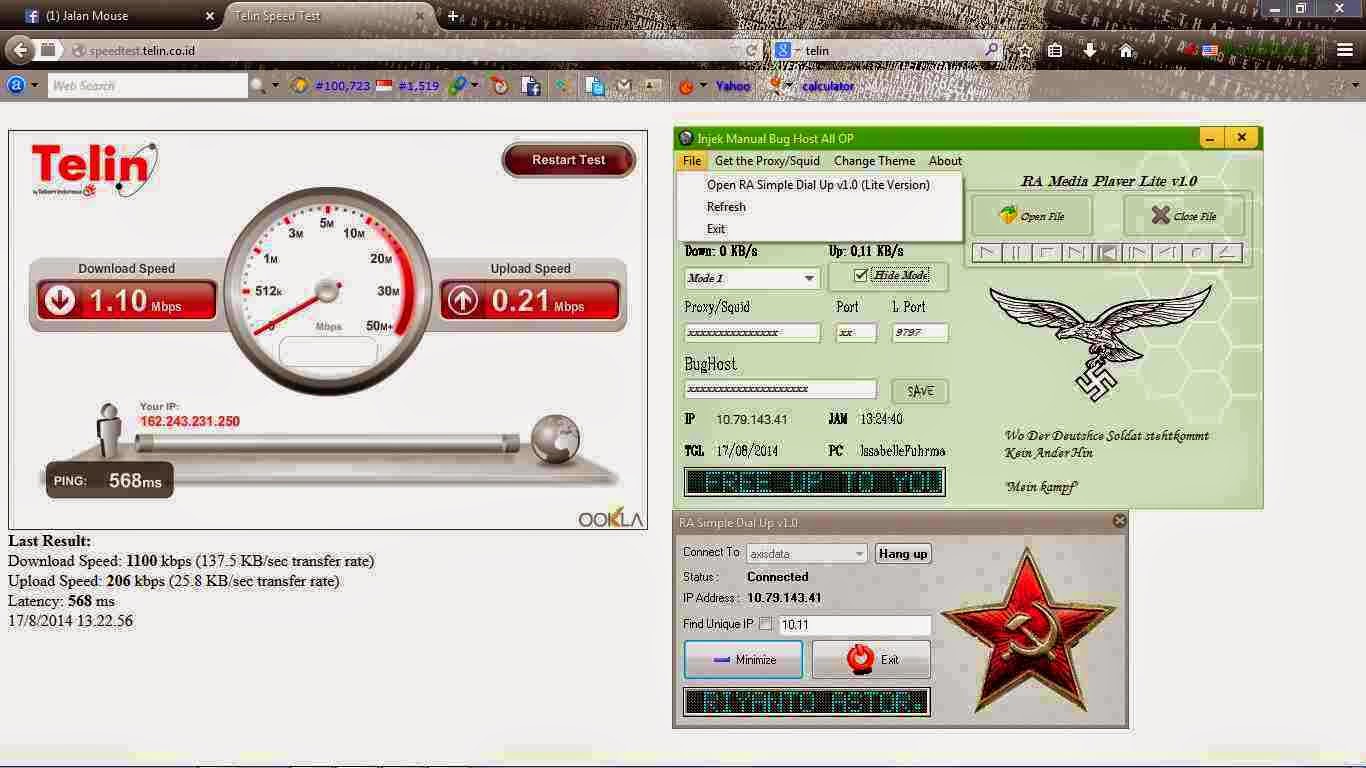This screenshot has height=768, width=1366.
Task: Click the media player last control
Action: 1228,253
